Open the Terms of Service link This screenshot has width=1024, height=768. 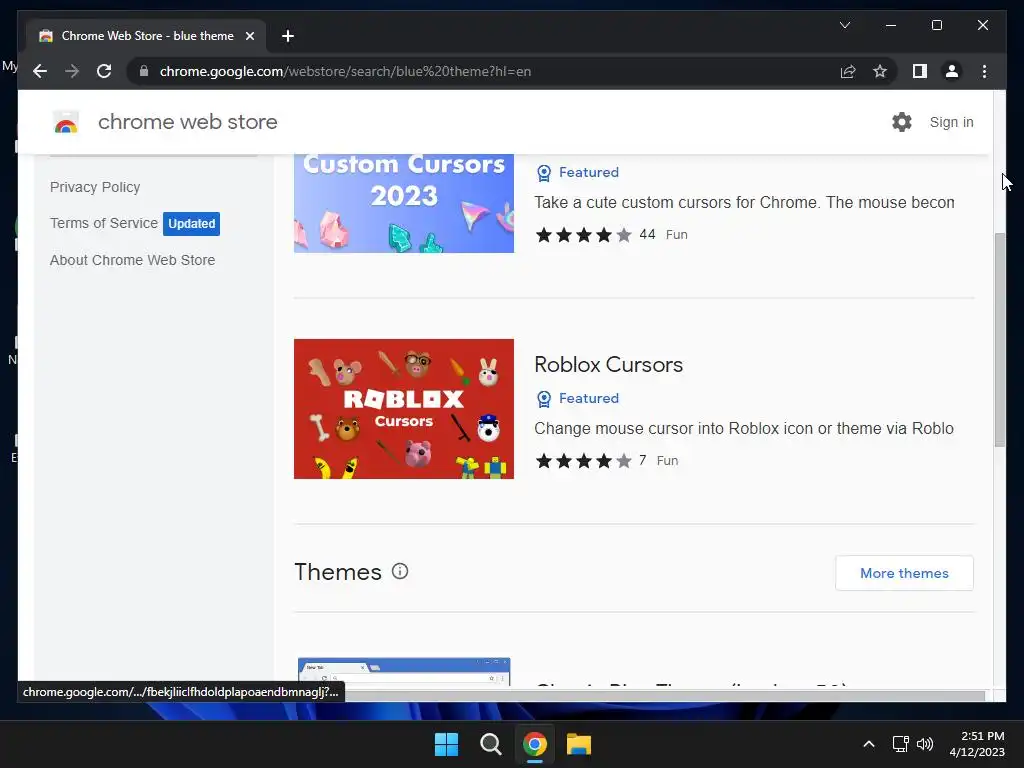tap(104, 223)
